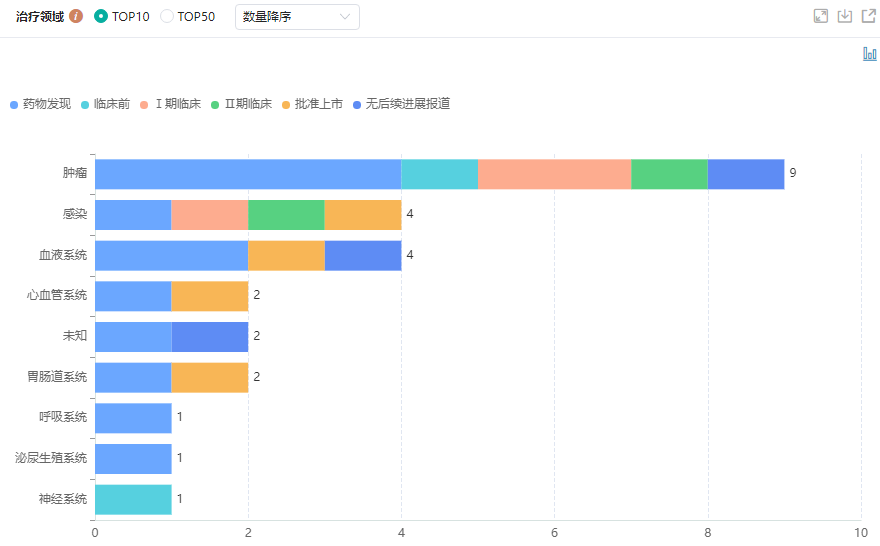Select the TOP10 radio button
Viewport: 880px width, 546px height.
tap(101, 16)
